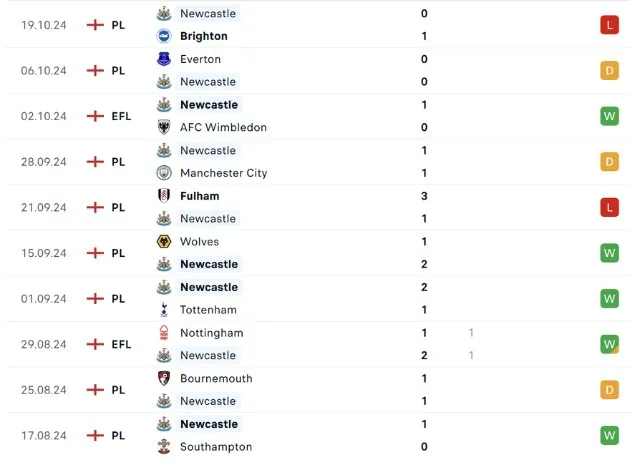Screen dimensions: 640x460
Task: Select the 15.09.24 match date
Action: pyautogui.click(x=44, y=253)
